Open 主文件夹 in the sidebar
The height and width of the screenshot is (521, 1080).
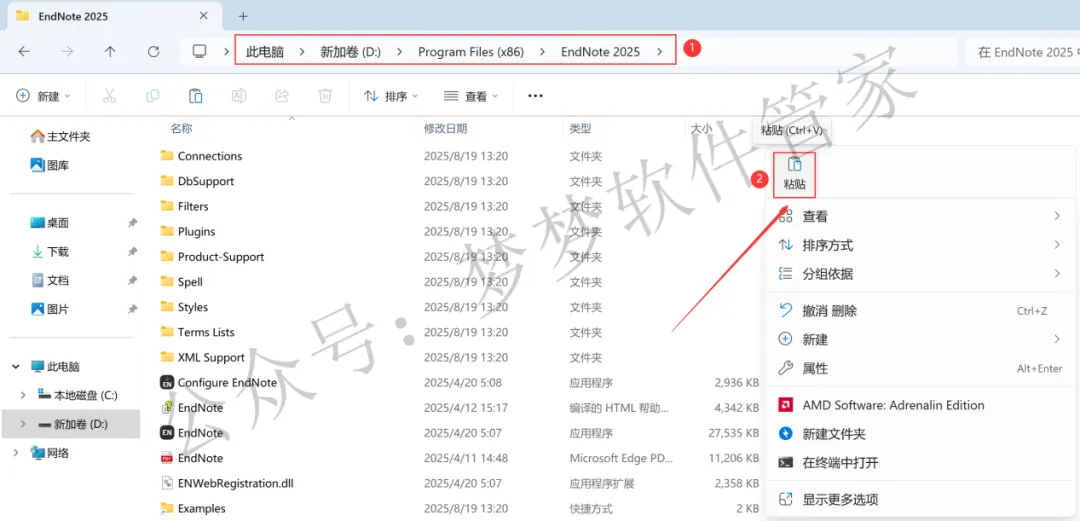[61, 136]
